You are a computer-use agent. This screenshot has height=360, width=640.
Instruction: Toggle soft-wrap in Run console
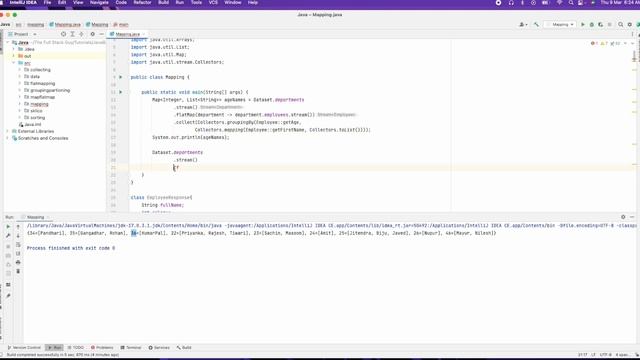(x=18, y=244)
